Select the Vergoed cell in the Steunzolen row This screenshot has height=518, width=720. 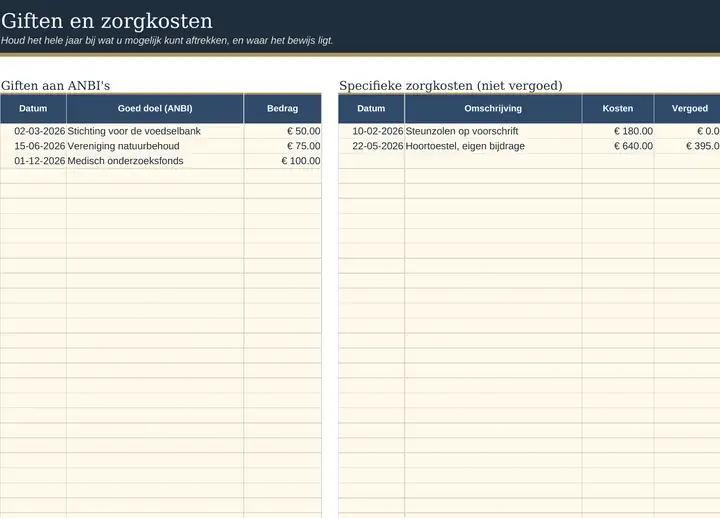click(x=687, y=131)
